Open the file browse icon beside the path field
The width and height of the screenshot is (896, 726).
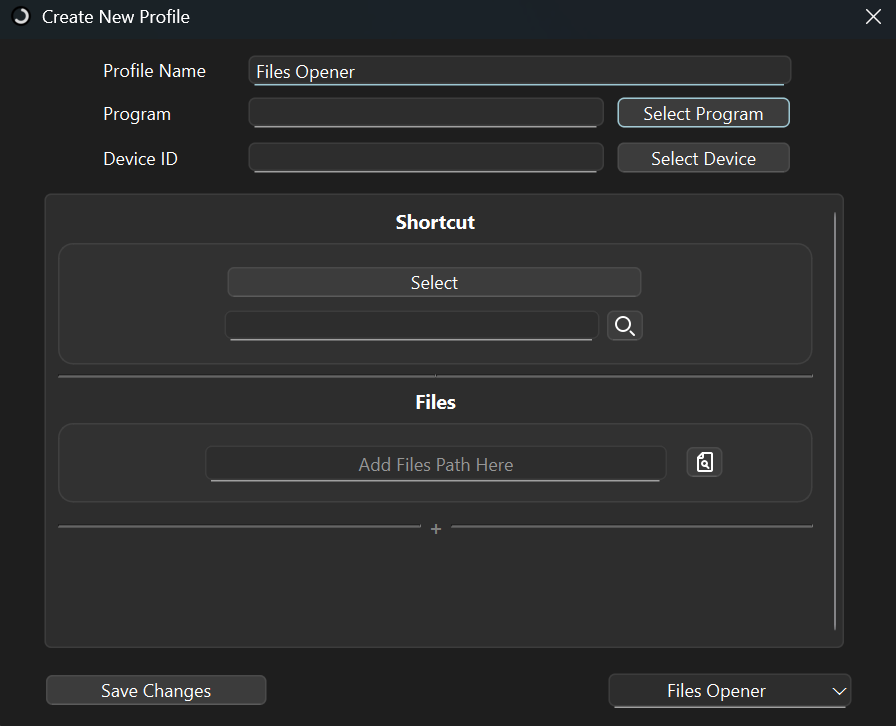click(x=704, y=462)
